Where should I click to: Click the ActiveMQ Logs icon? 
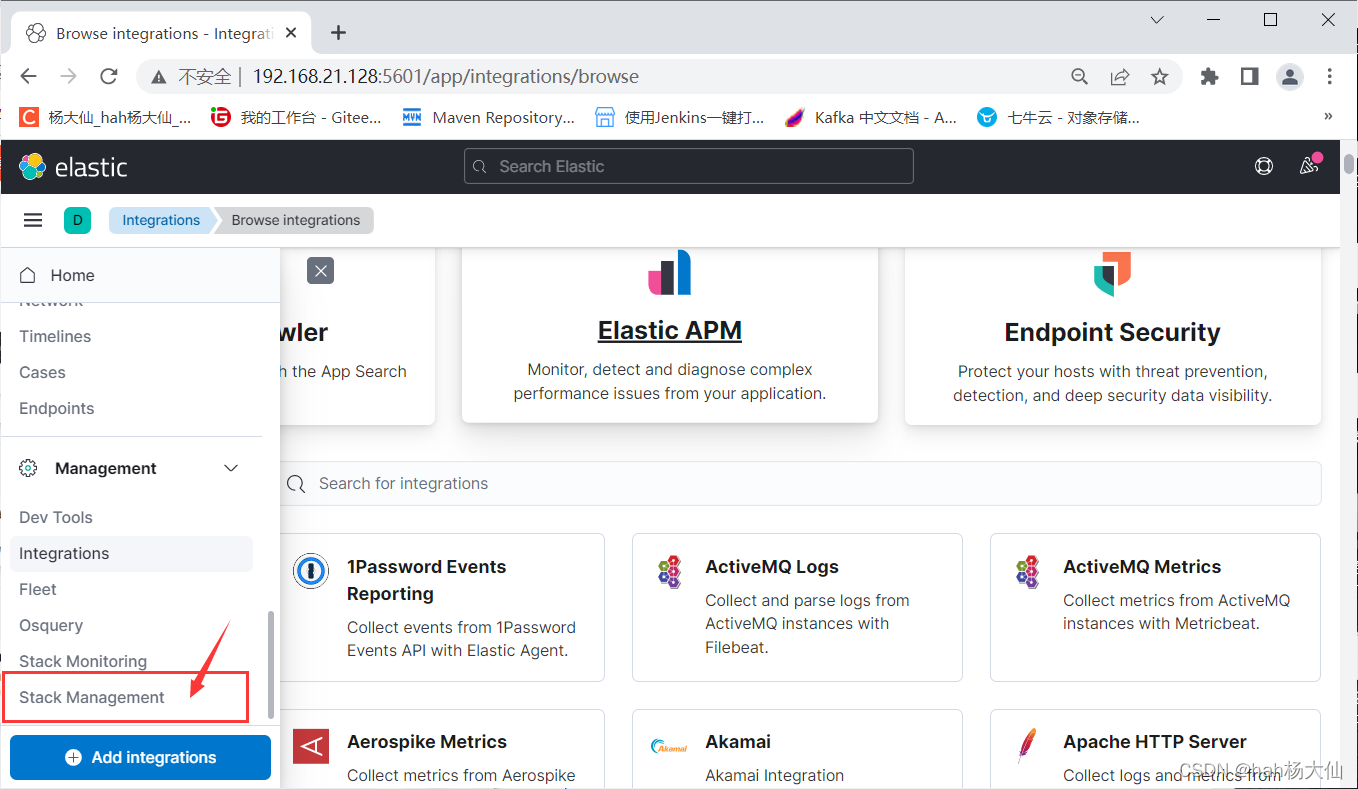pyautogui.click(x=670, y=571)
